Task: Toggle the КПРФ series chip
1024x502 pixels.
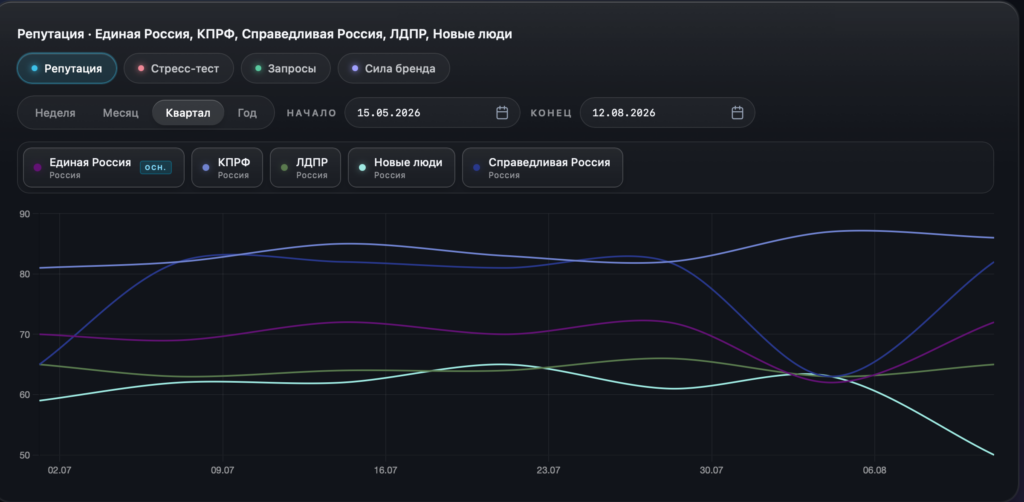Action: coord(227,168)
